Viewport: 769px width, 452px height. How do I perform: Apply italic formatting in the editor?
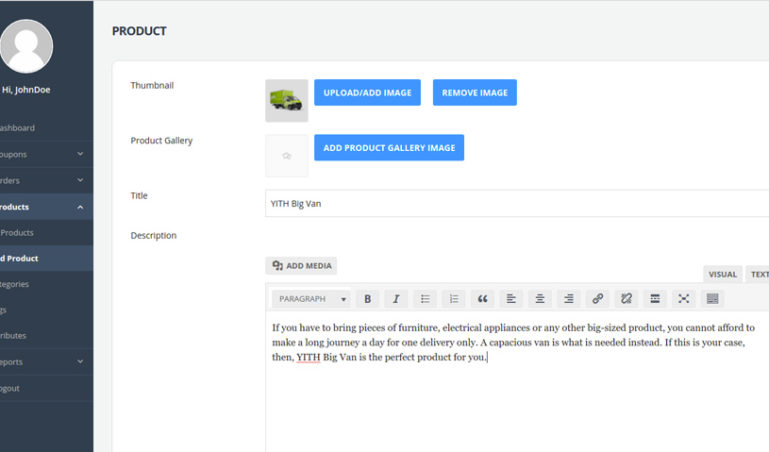[x=396, y=299]
